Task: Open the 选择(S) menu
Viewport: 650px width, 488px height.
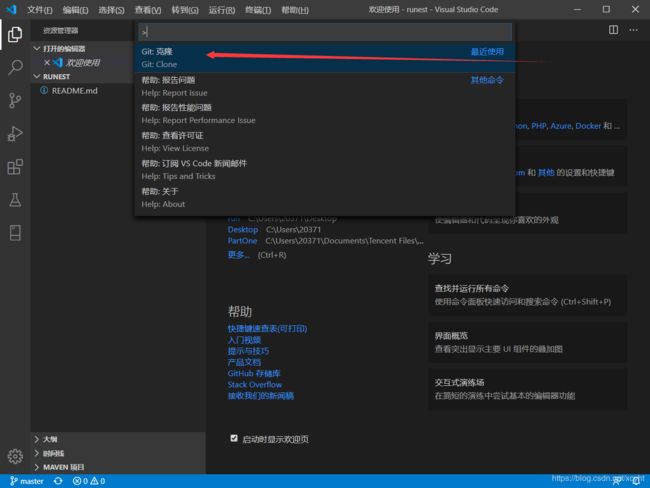Action: pyautogui.click(x=111, y=10)
